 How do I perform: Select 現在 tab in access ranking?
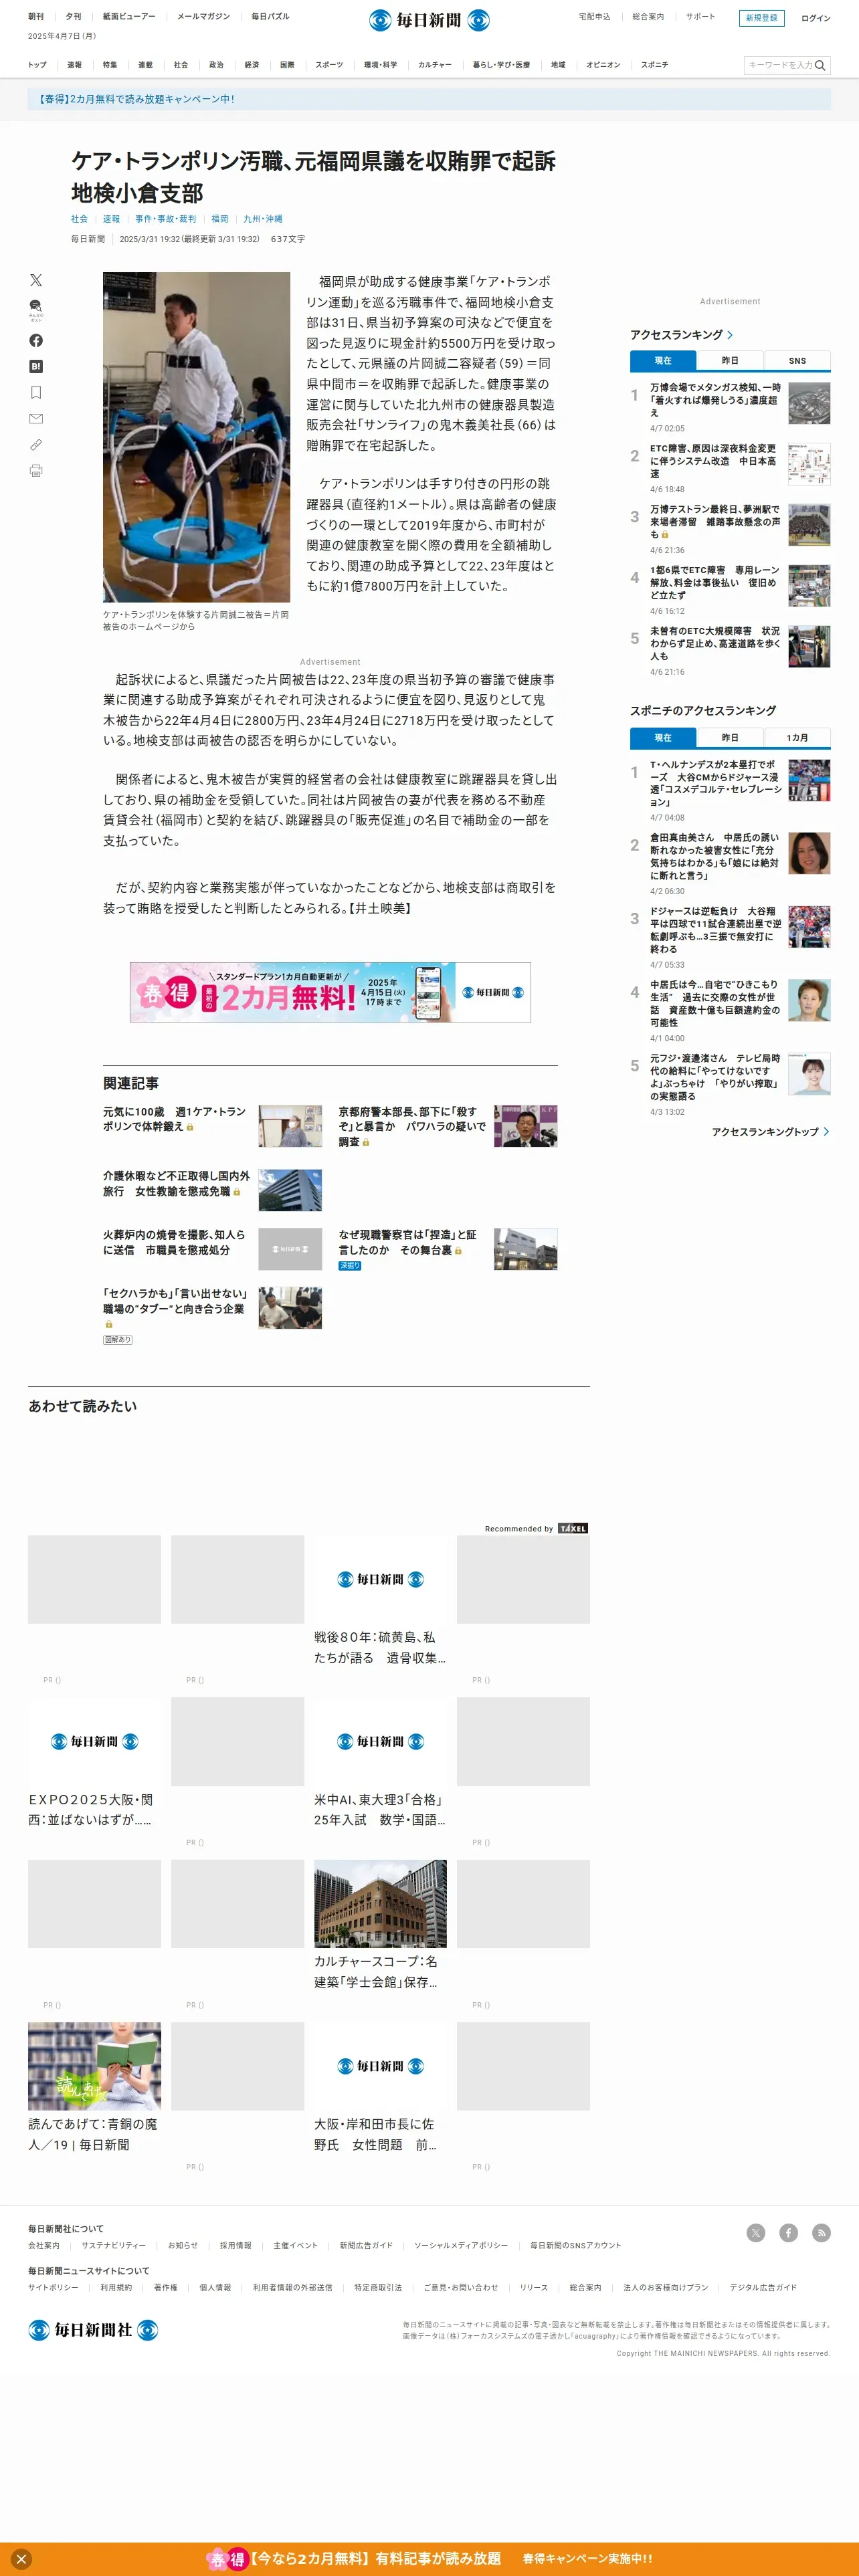(663, 361)
